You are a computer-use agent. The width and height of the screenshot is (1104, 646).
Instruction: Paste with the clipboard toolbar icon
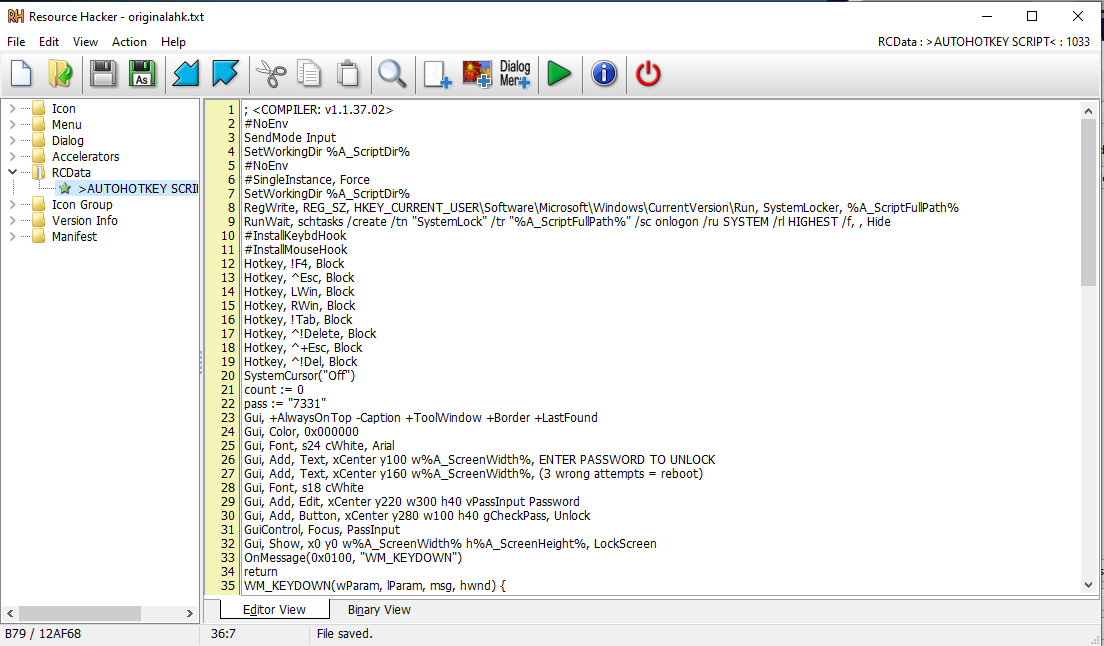coord(348,74)
